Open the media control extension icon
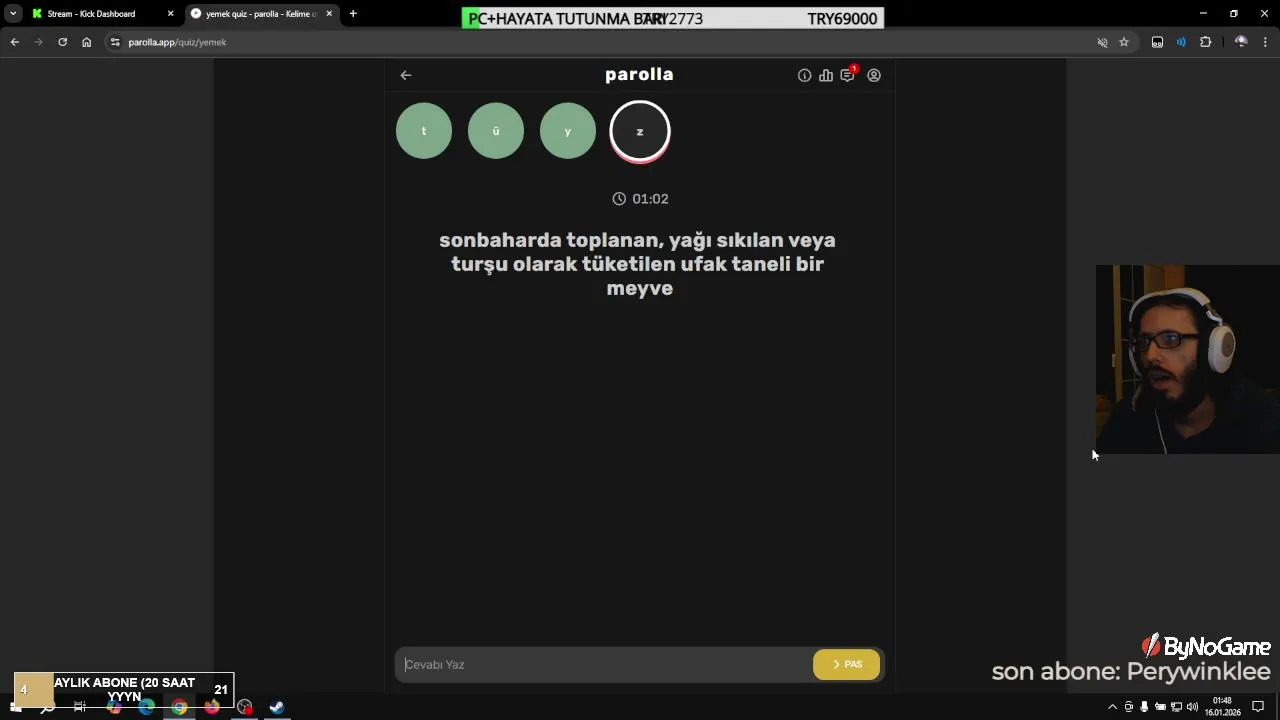This screenshot has height=720, width=1280. point(1157,42)
